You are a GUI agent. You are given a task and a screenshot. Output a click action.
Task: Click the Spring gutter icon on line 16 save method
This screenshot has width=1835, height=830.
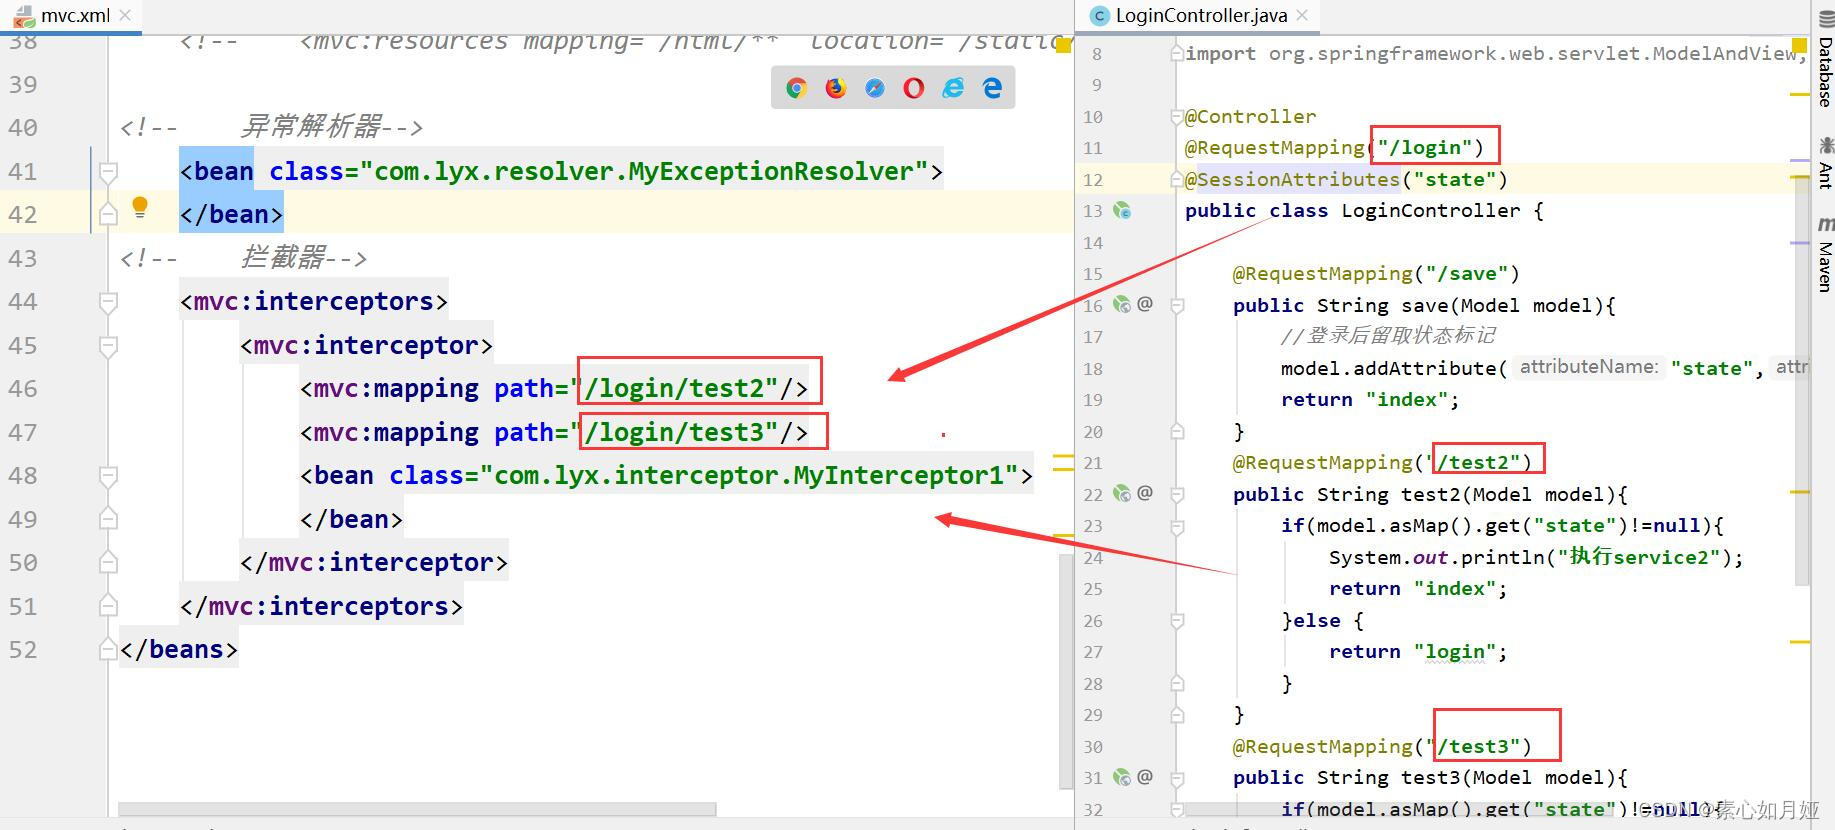tap(1122, 304)
